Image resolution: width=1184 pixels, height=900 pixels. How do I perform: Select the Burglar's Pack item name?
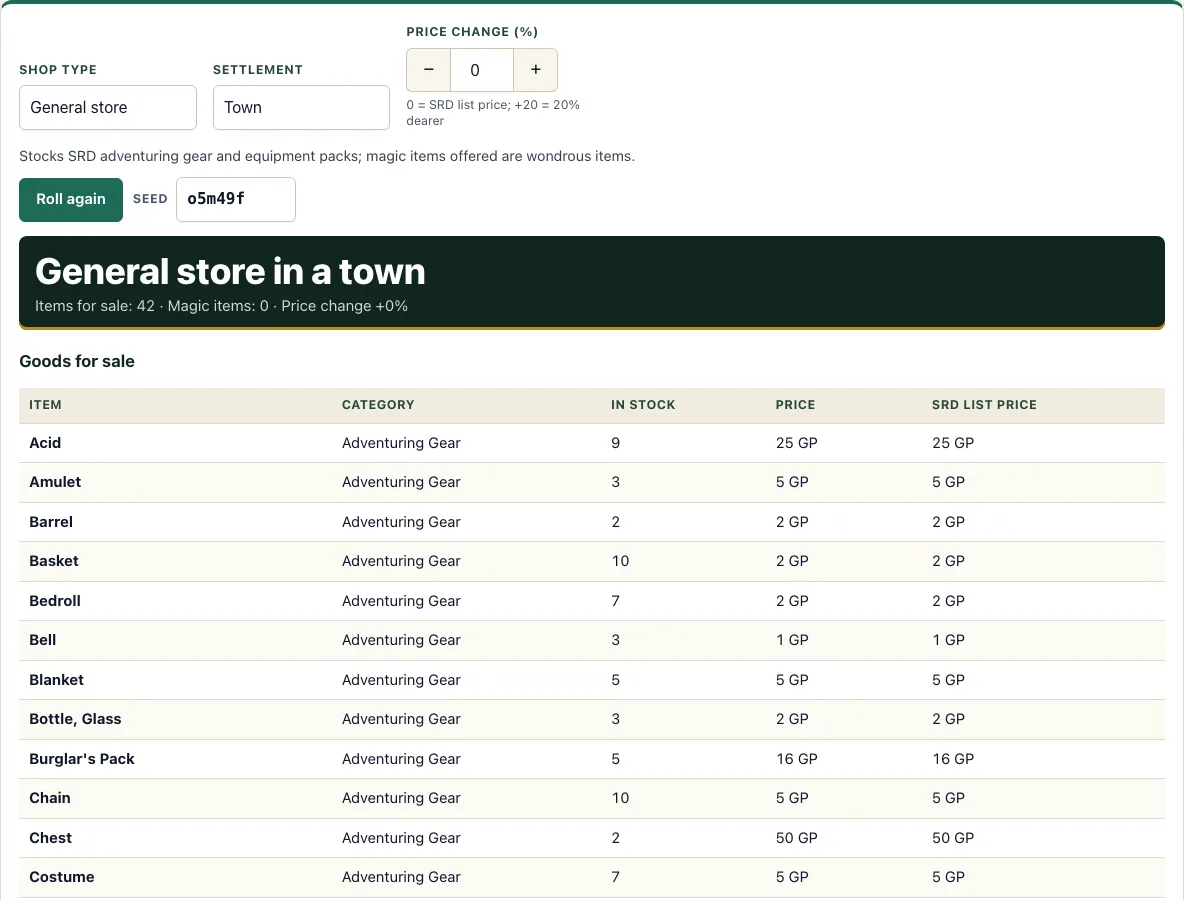click(x=82, y=759)
